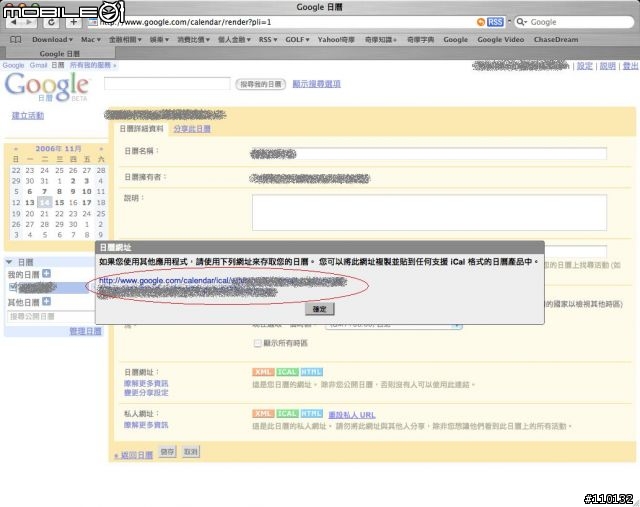Click the 管理日曆 link
The image size is (640, 507).
click(x=85, y=331)
